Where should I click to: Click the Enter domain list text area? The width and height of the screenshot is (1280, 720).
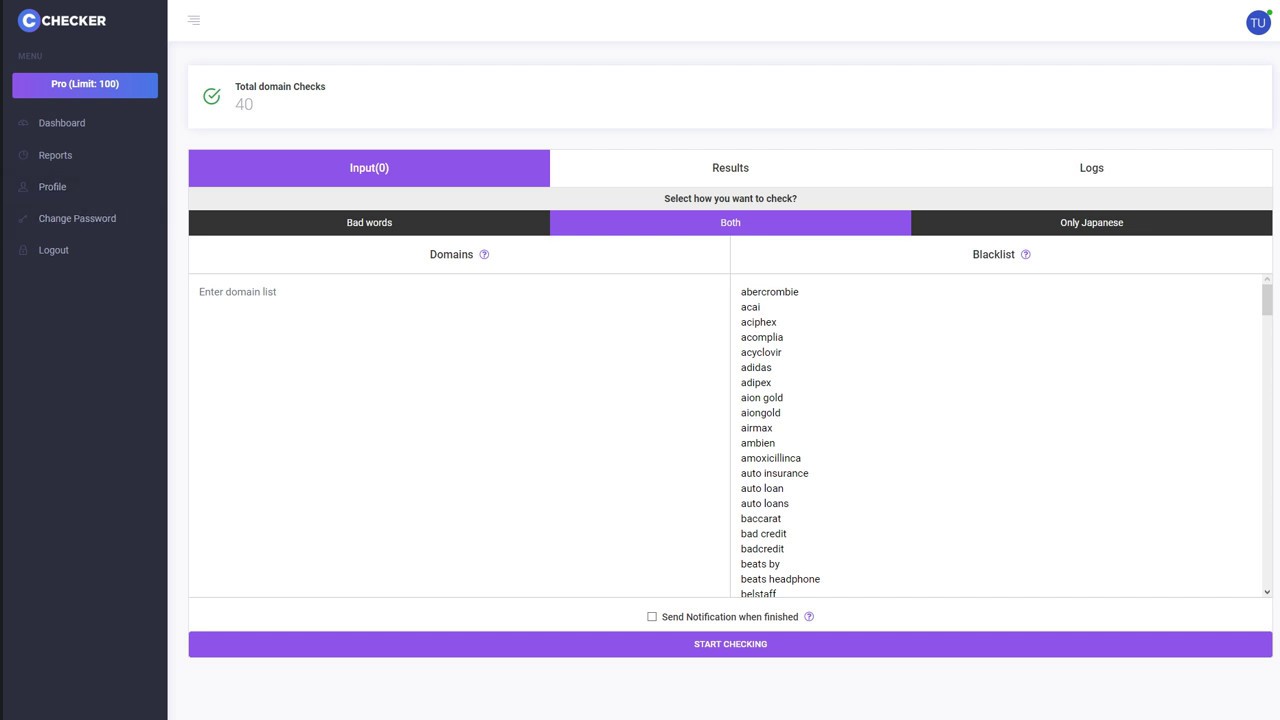[459, 435]
